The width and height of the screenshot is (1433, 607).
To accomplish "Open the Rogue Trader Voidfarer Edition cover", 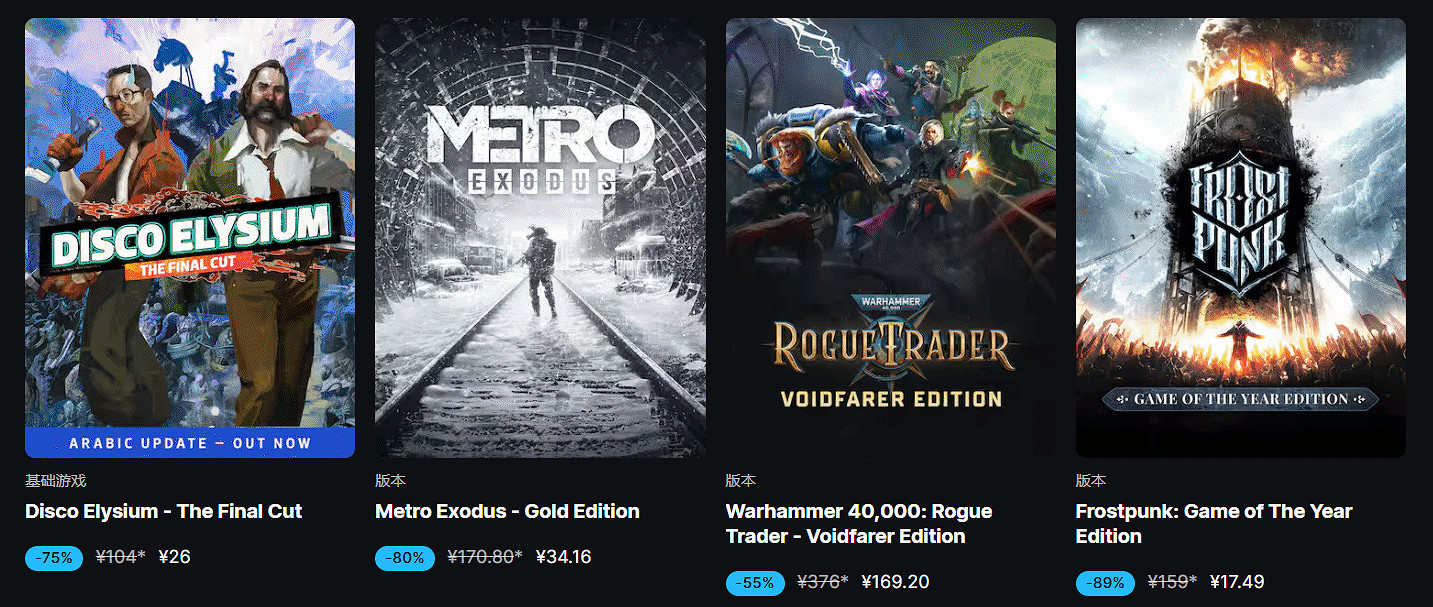I will [x=891, y=237].
